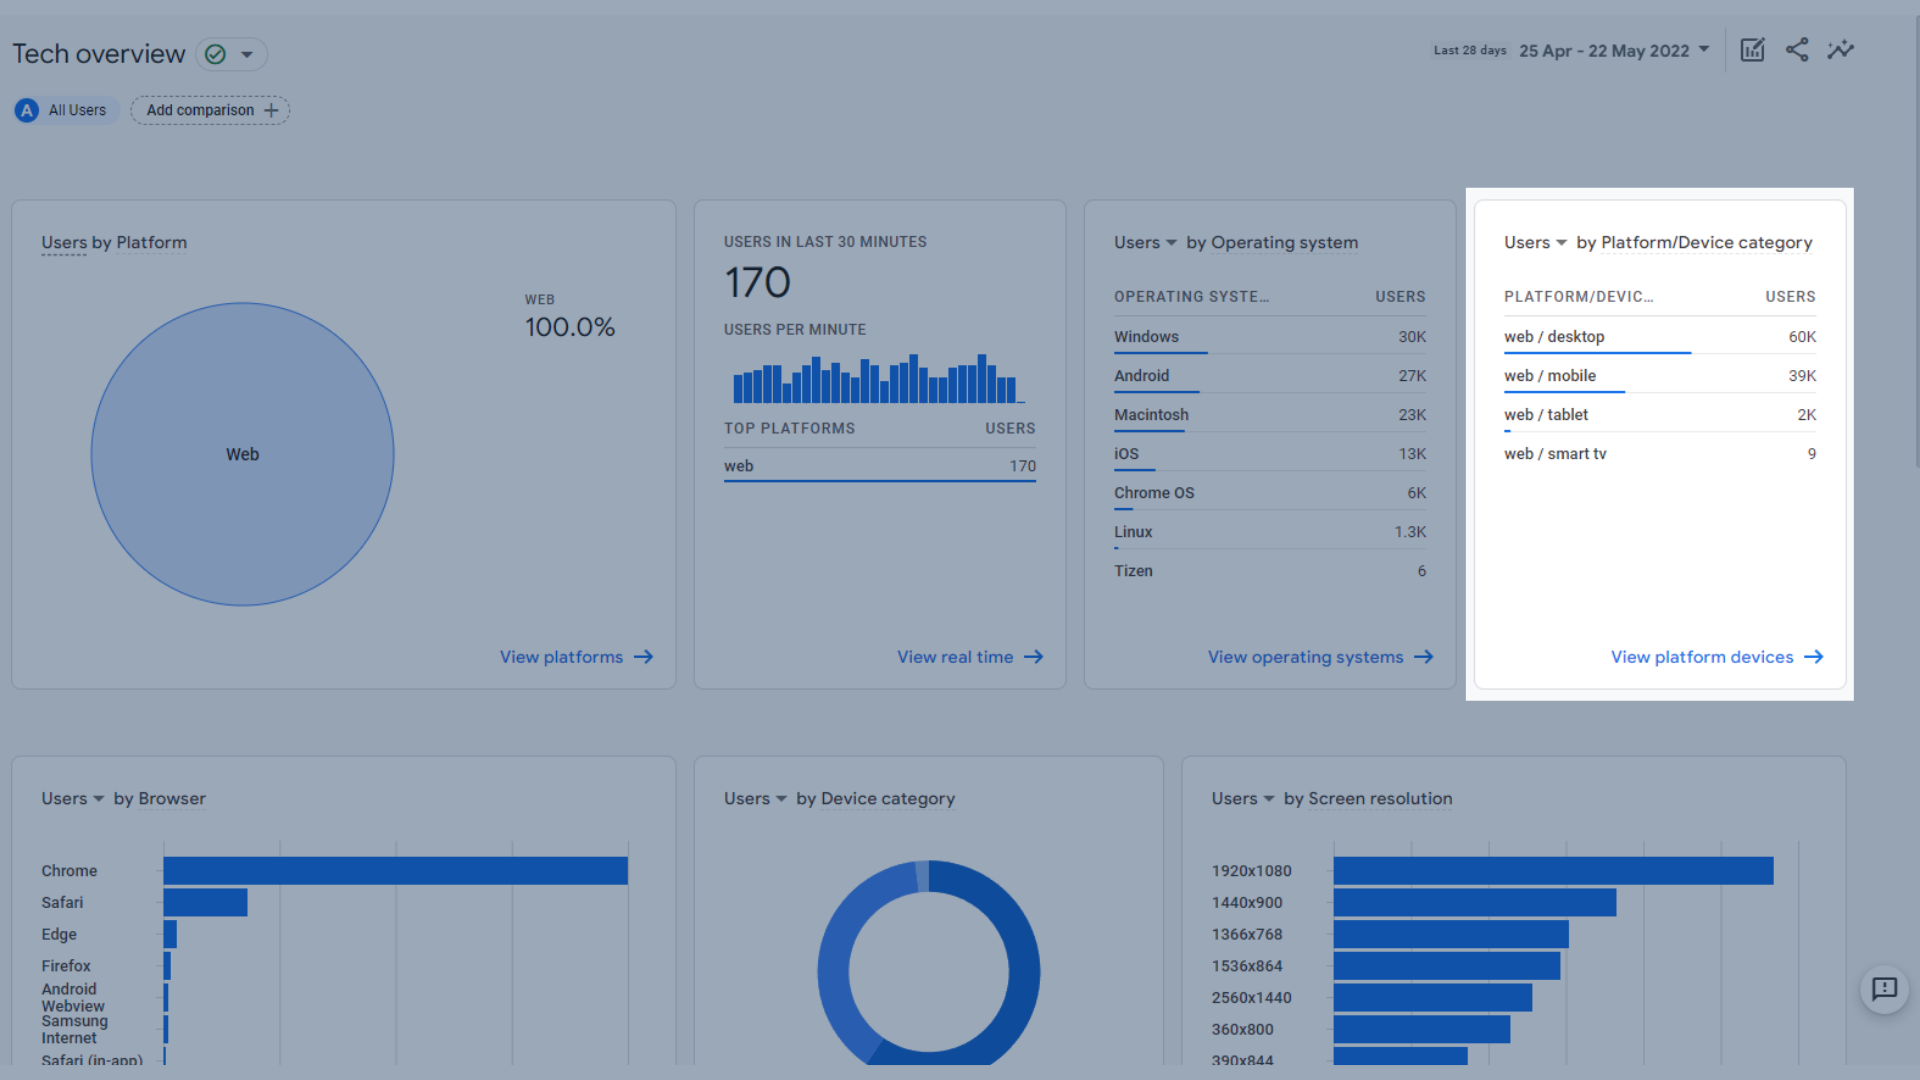Viewport: 1920px width, 1080px height.
Task: Click the plus icon in Add comparison
Action: point(271,110)
